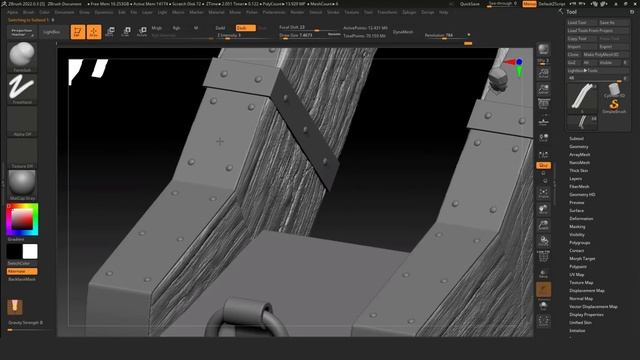Toggle the orange XYZ rotation button
The height and width of the screenshot is (360, 640).
(x=543, y=165)
